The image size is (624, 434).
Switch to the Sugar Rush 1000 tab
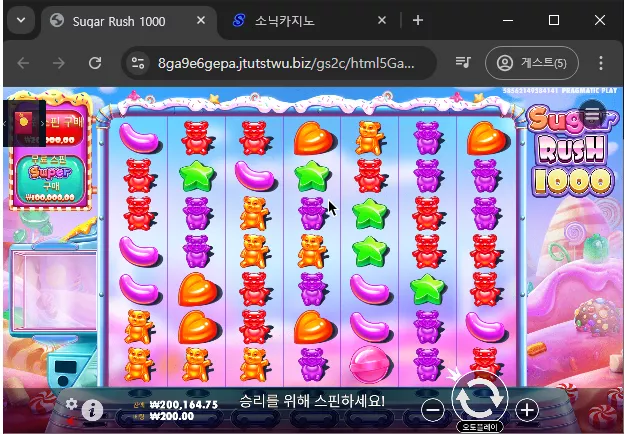(129, 21)
